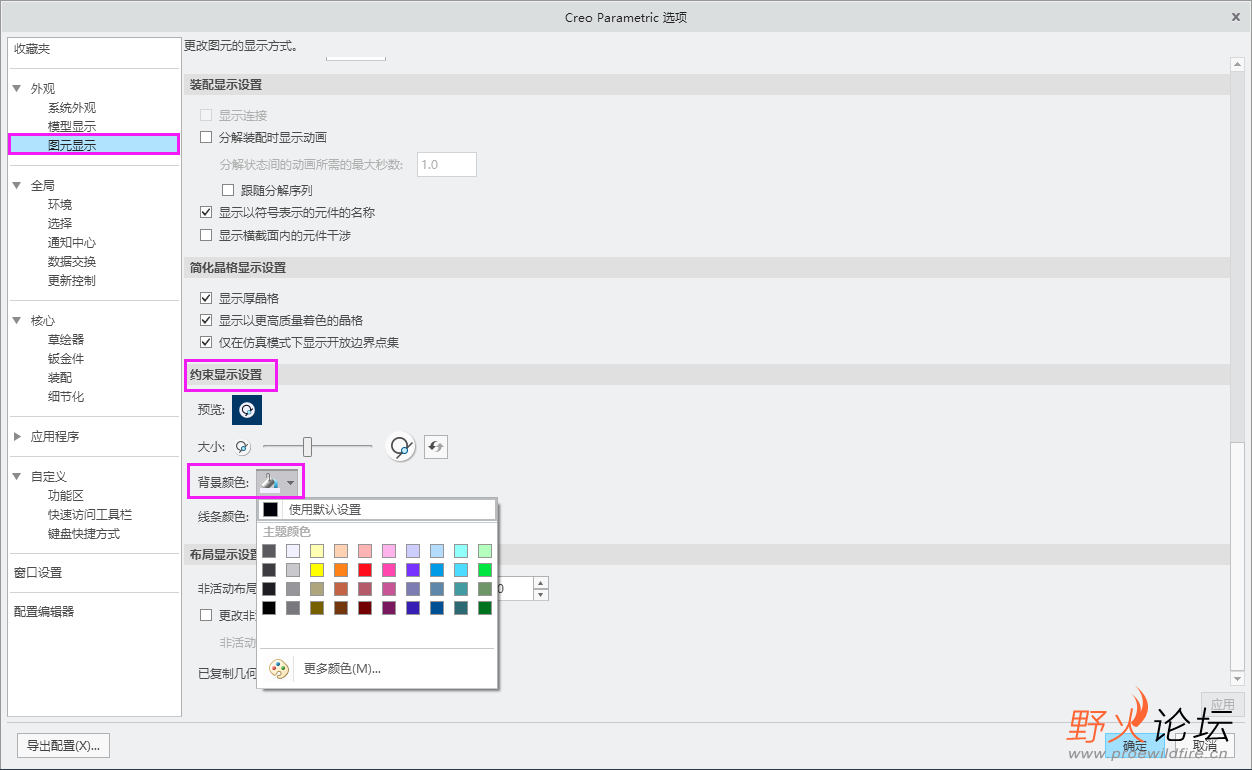Click the scrollbar up arrow
The width and height of the screenshot is (1252, 770).
click(x=1237, y=64)
